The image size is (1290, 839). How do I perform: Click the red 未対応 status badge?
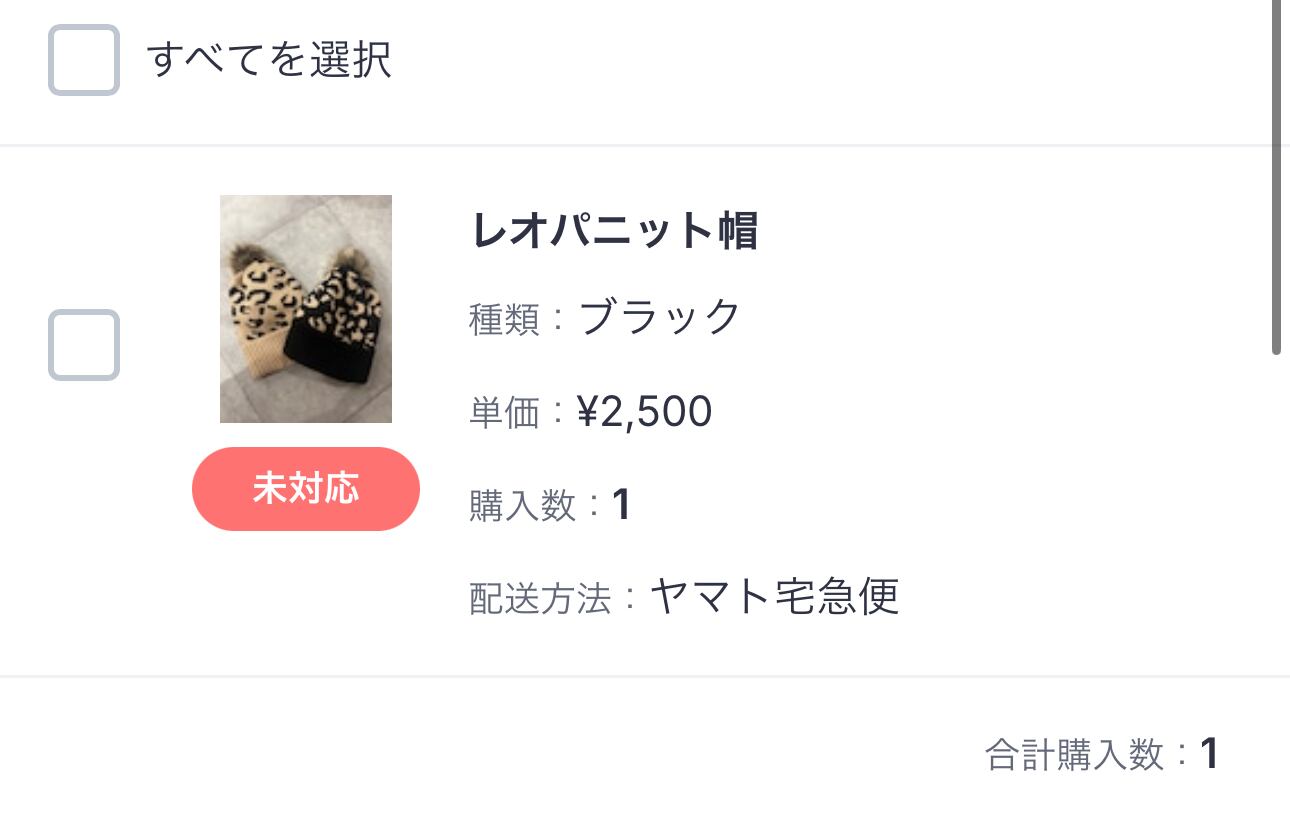coord(306,489)
